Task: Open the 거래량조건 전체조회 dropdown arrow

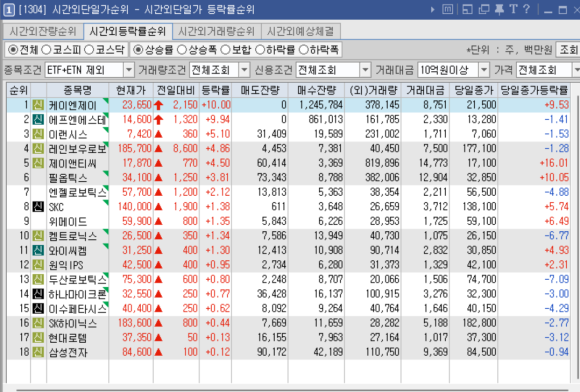Action: 244,70
